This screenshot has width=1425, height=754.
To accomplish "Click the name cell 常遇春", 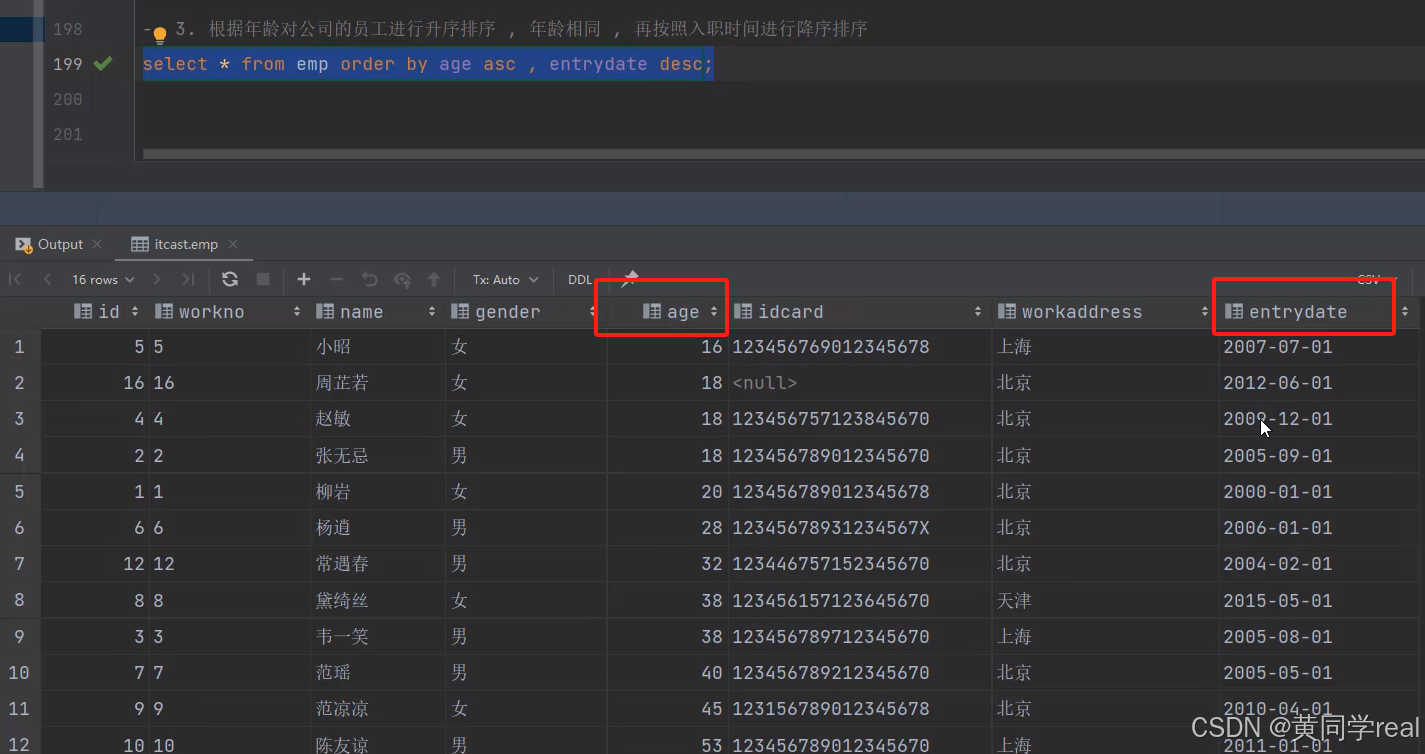I will [378, 564].
